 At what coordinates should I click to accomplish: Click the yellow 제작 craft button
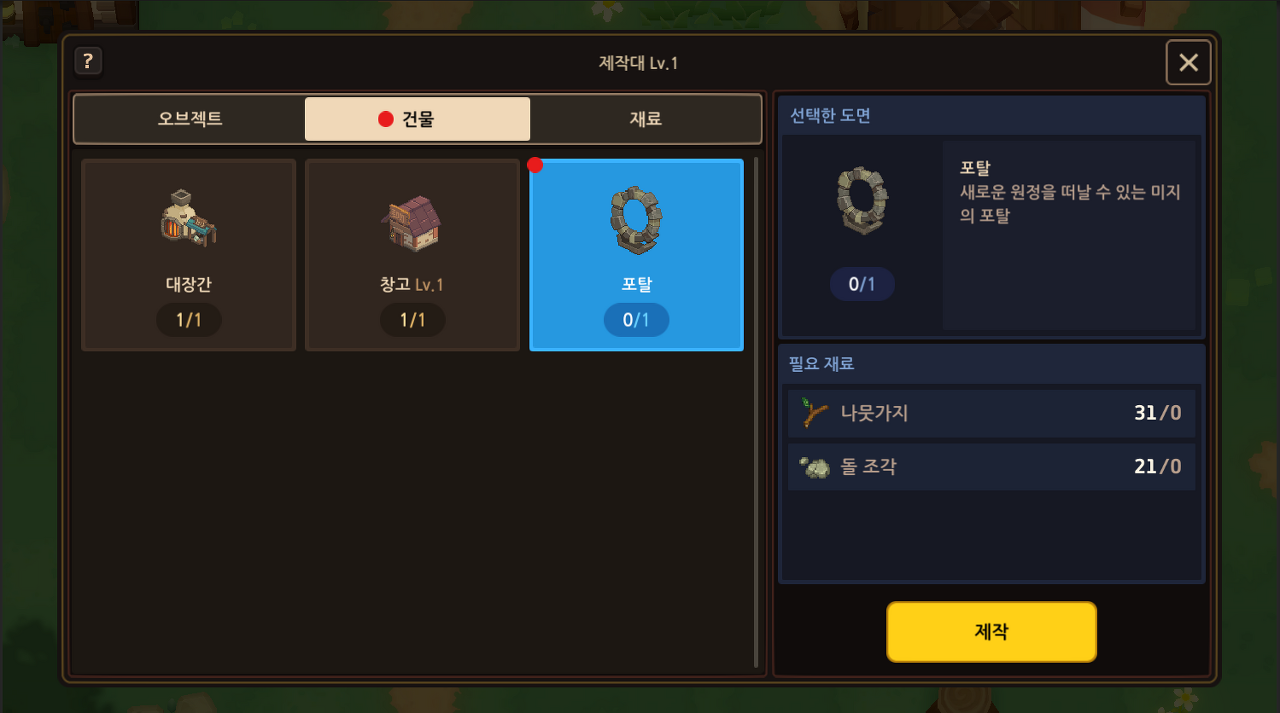point(991,632)
